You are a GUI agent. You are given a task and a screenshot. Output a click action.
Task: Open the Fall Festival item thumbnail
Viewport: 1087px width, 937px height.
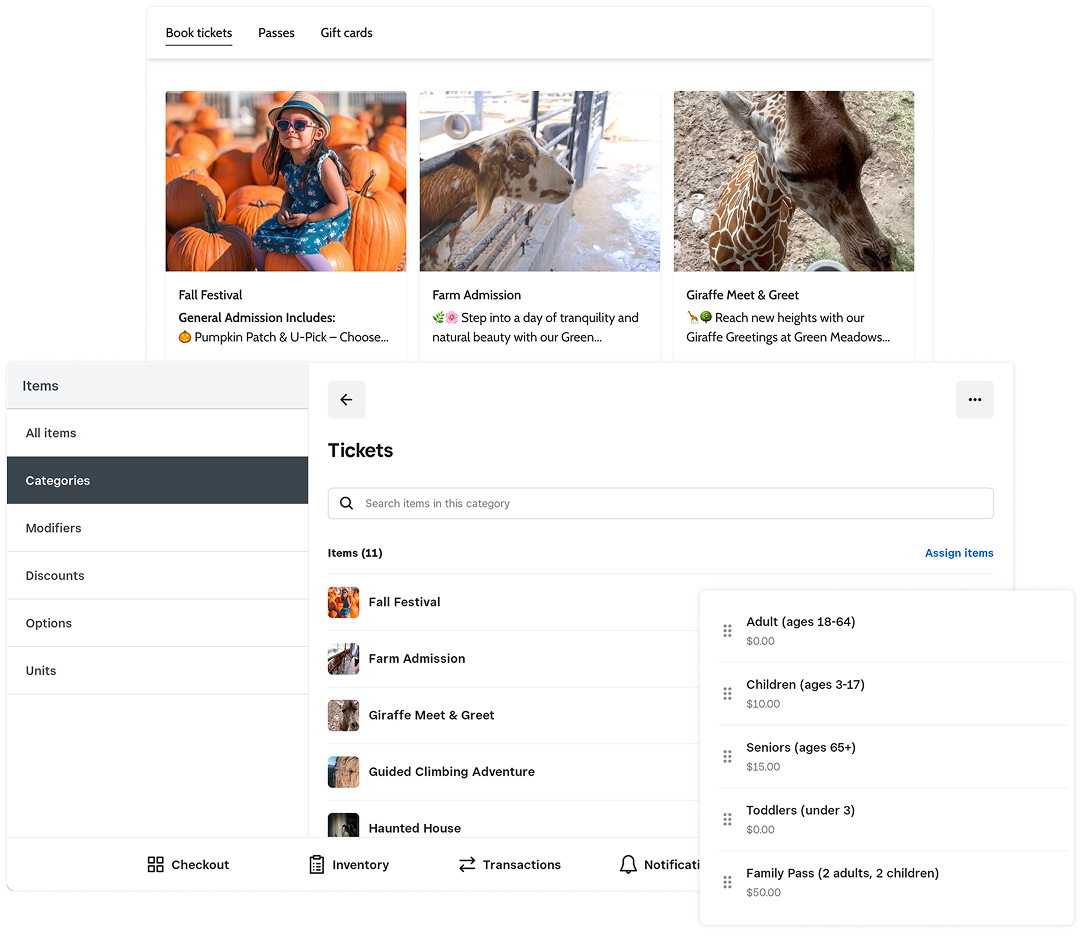tap(343, 602)
